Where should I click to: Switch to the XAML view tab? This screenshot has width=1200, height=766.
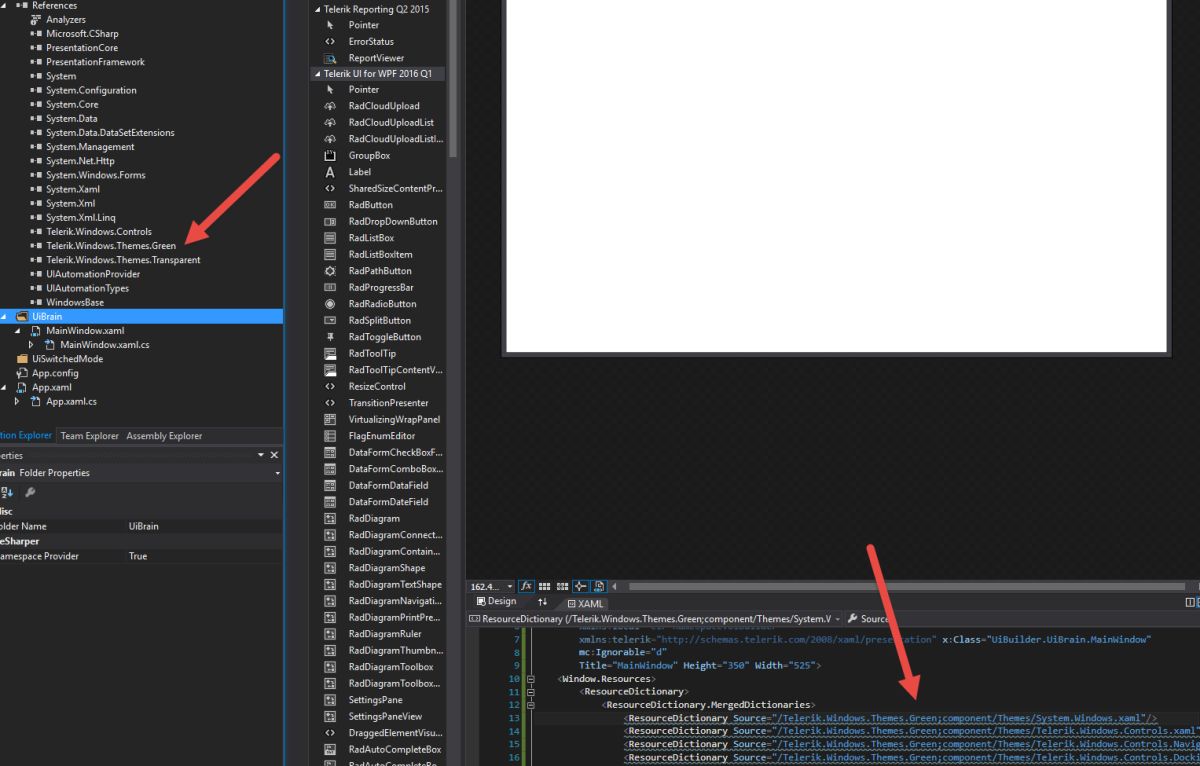coord(586,603)
